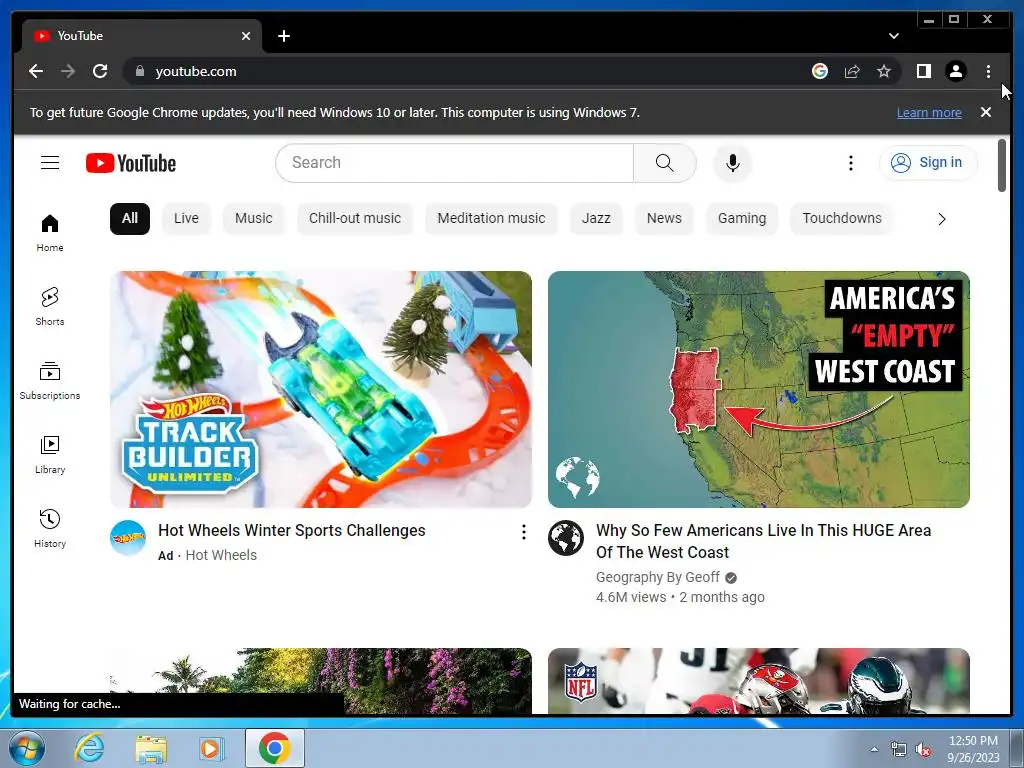Viewport: 1024px width, 768px height.
Task: Click Geography By Geoff channel name
Action: coord(658,577)
